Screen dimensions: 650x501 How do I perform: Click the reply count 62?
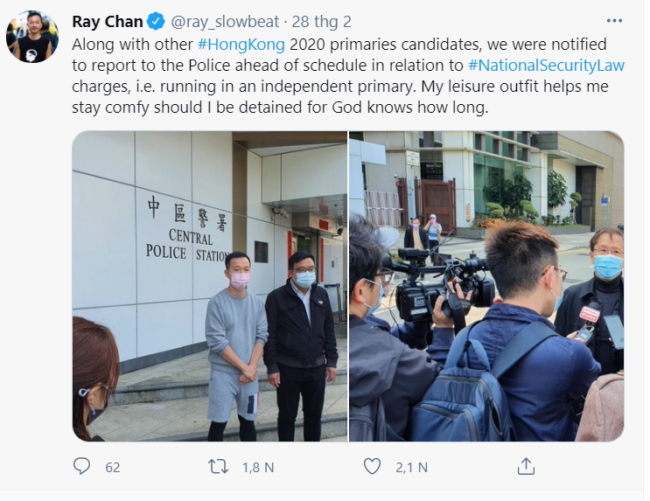click(x=113, y=467)
